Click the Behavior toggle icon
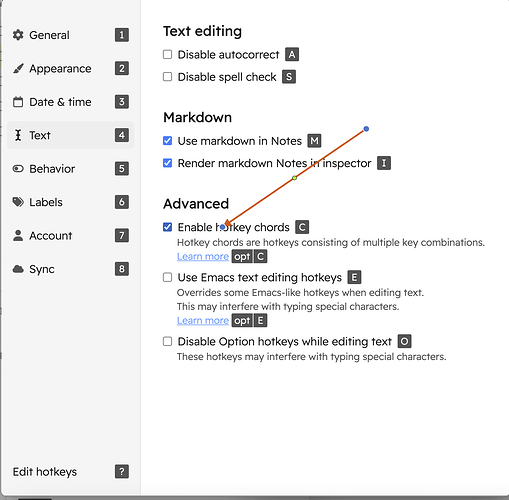This screenshot has width=509, height=500. (x=18, y=169)
